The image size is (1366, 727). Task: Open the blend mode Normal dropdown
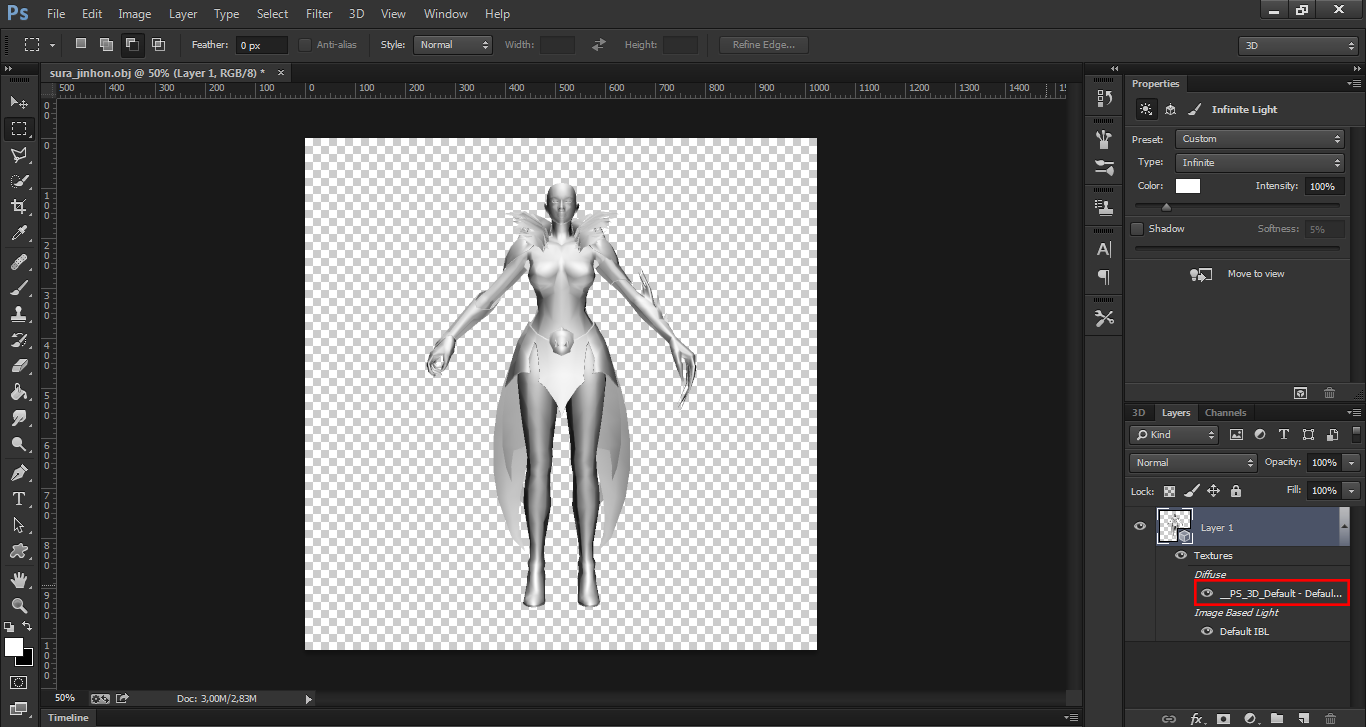click(1193, 463)
